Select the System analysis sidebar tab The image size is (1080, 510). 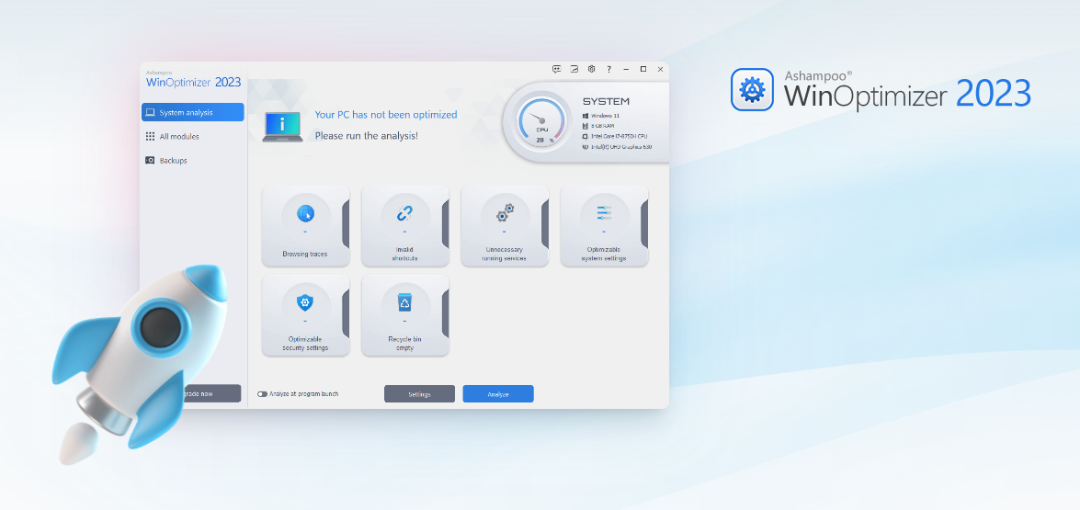(193, 112)
